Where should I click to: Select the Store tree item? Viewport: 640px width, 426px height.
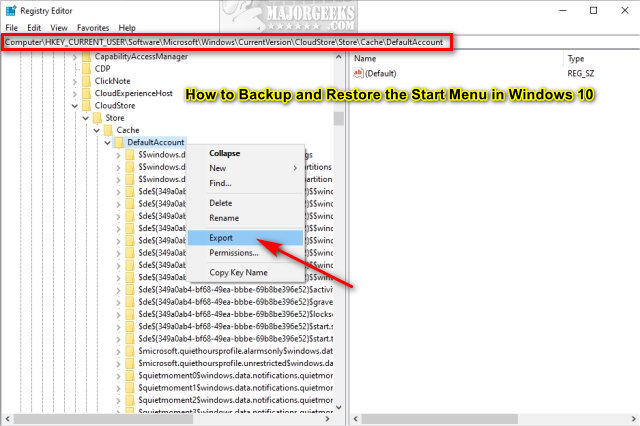115,118
